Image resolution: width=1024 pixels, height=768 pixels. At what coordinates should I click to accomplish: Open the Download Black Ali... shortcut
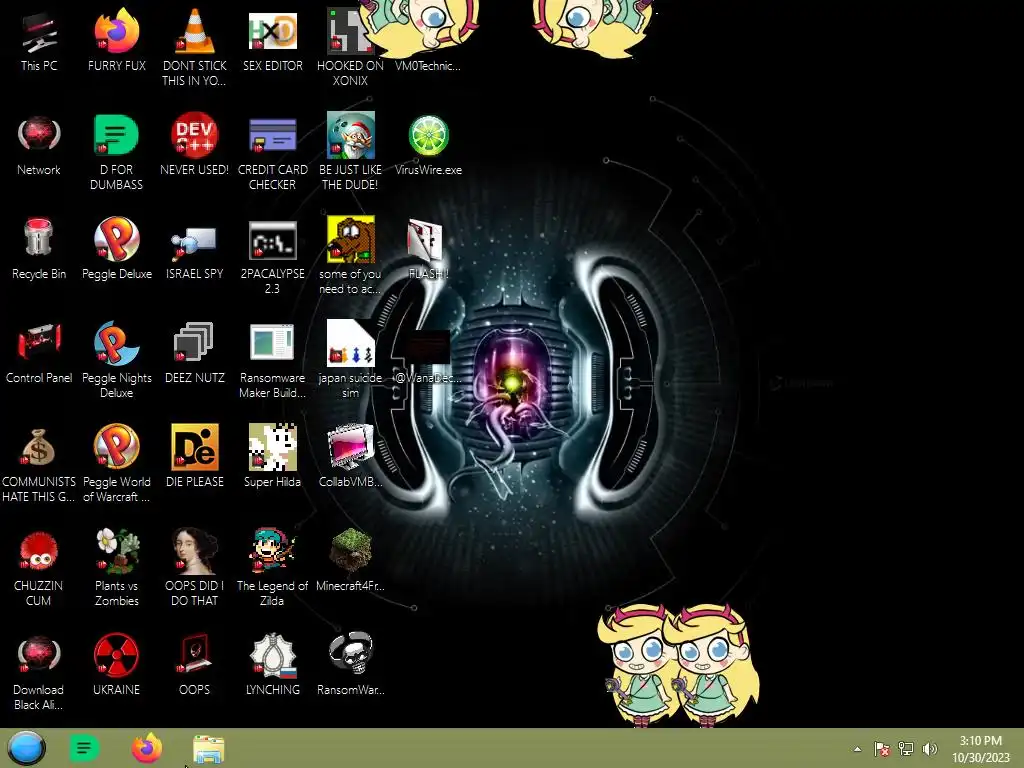coord(39,654)
